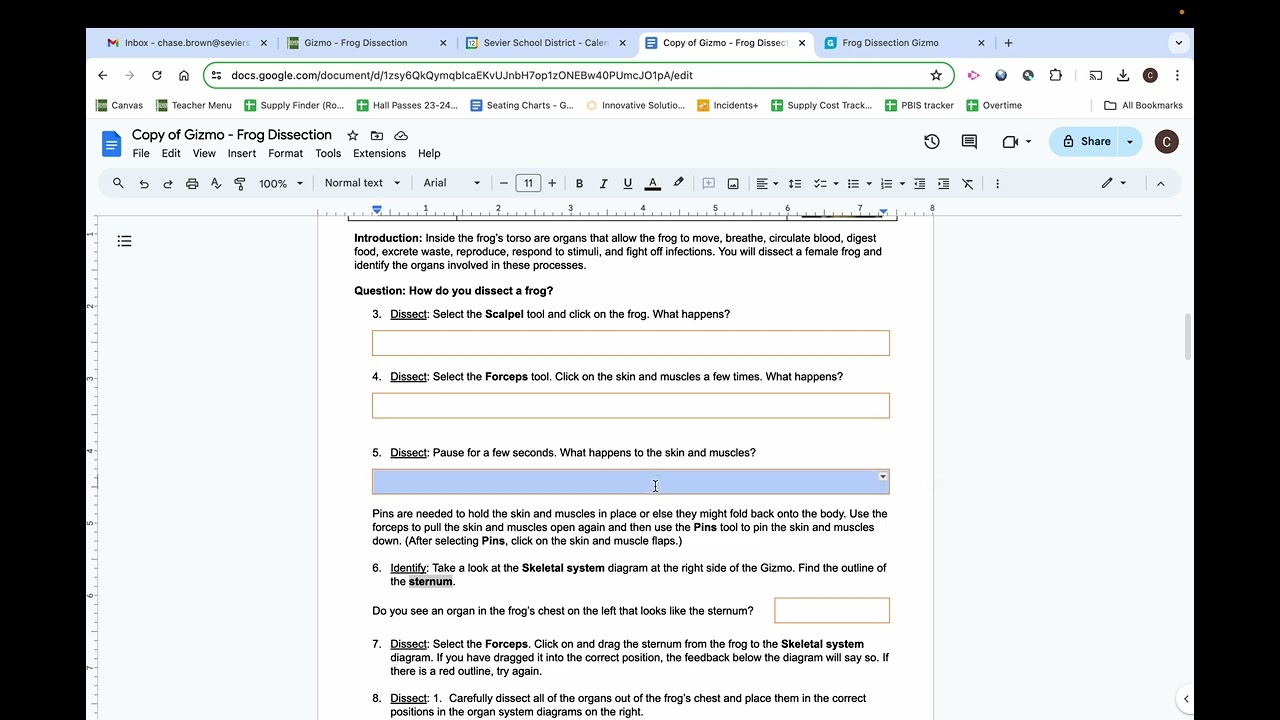1280x720 pixels.
Task: Start a video call with the camera icon
Action: click(1010, 142)
